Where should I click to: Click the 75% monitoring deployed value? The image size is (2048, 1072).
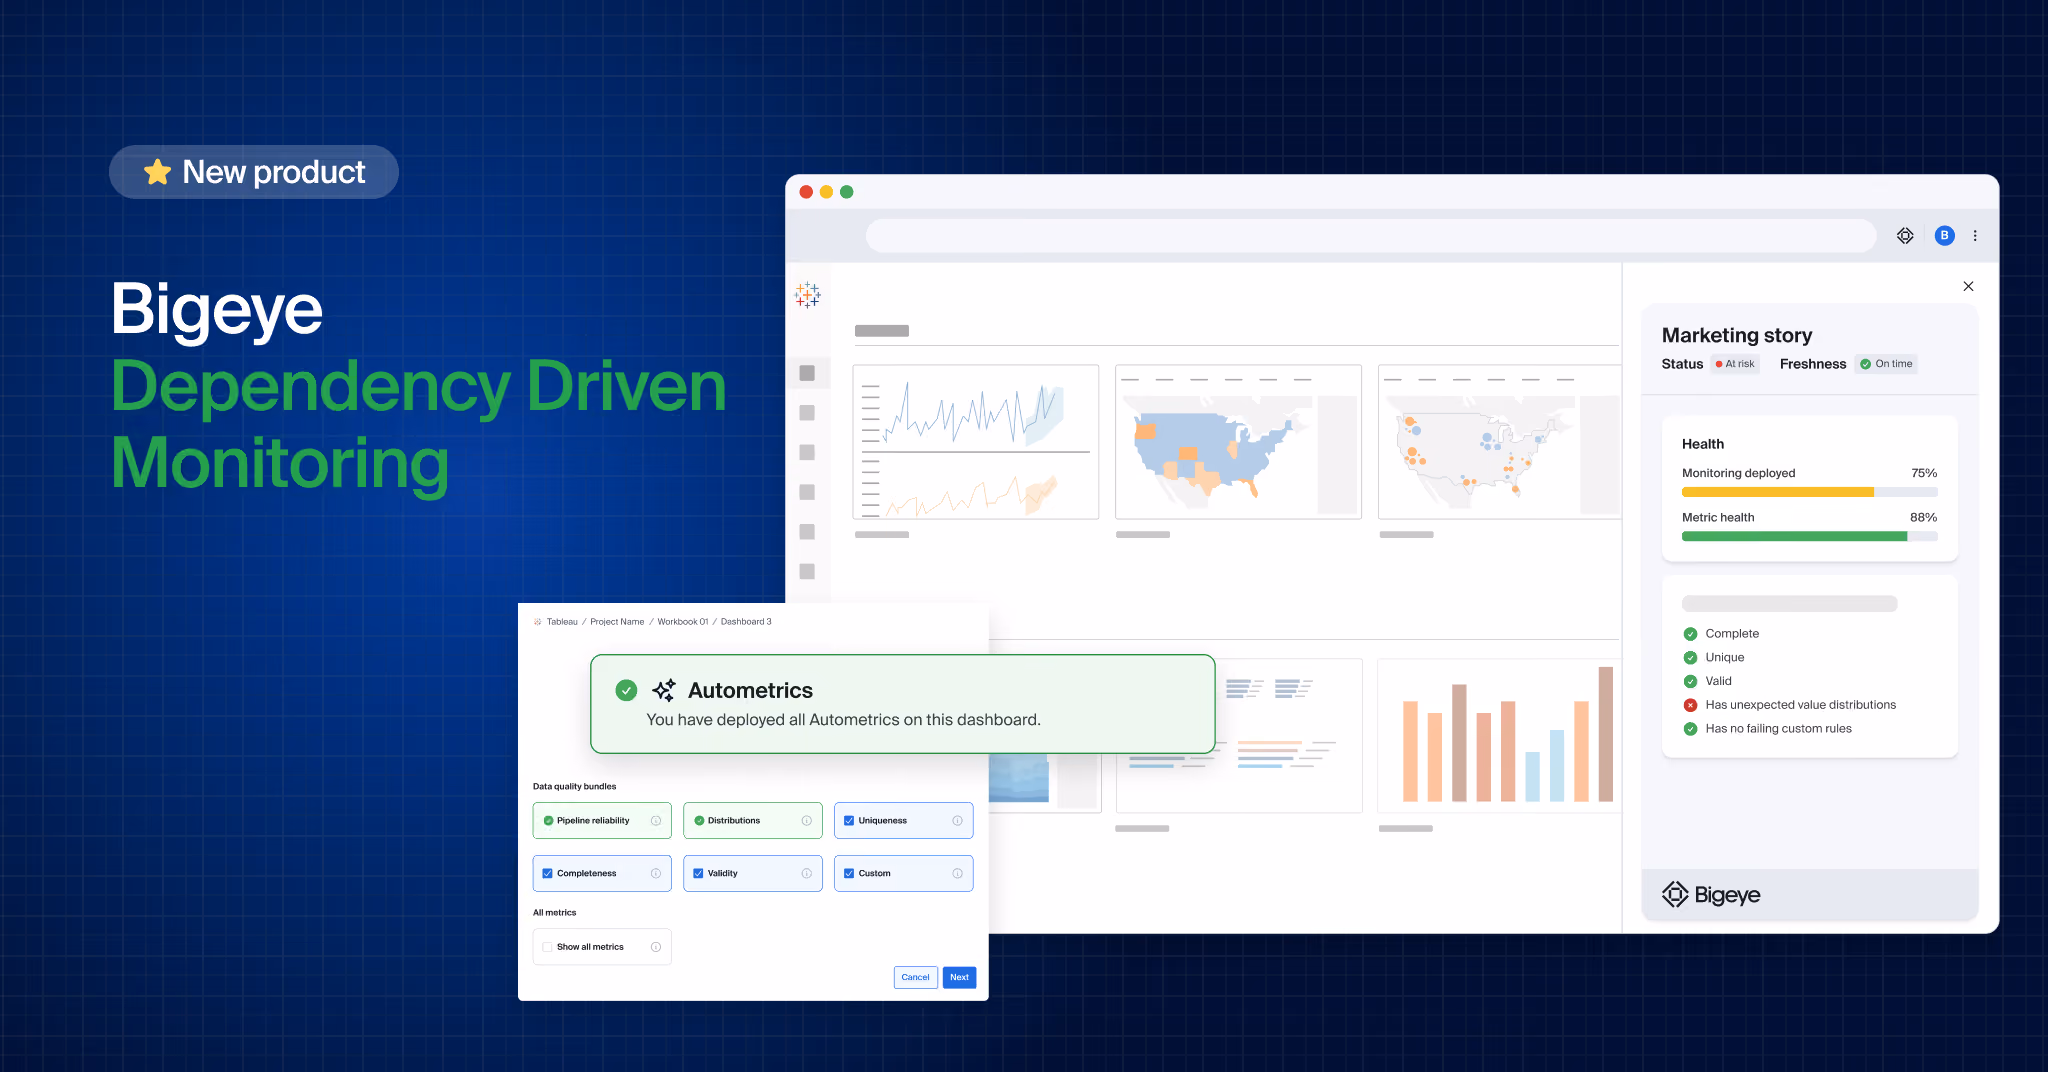(1924, 473)
